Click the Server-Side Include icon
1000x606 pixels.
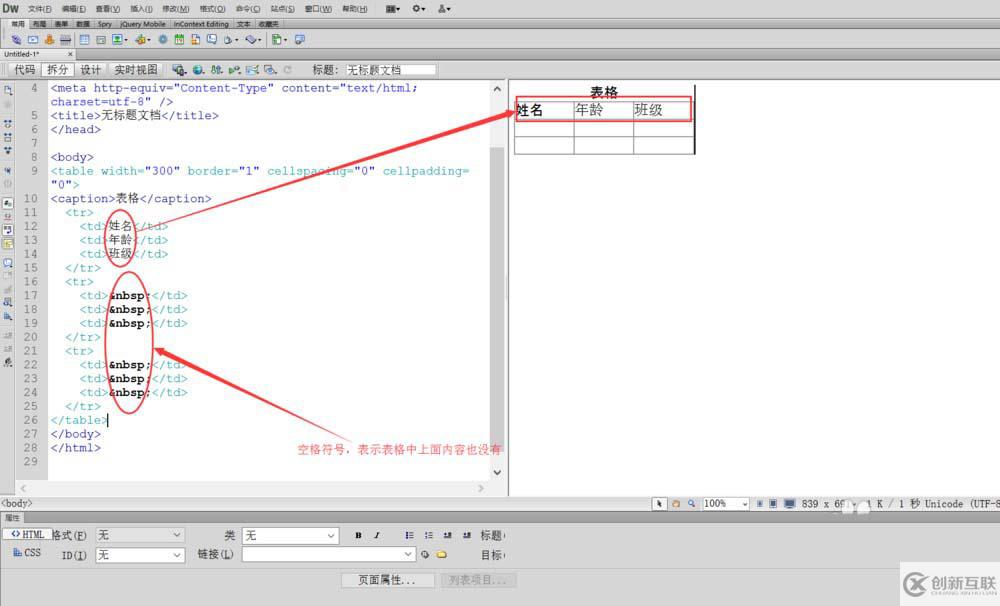(x=195, y=40)
